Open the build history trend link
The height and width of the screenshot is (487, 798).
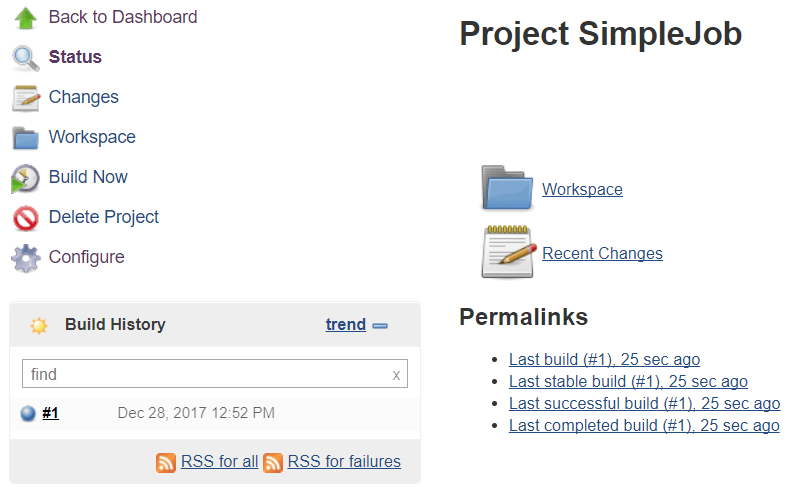346,325
